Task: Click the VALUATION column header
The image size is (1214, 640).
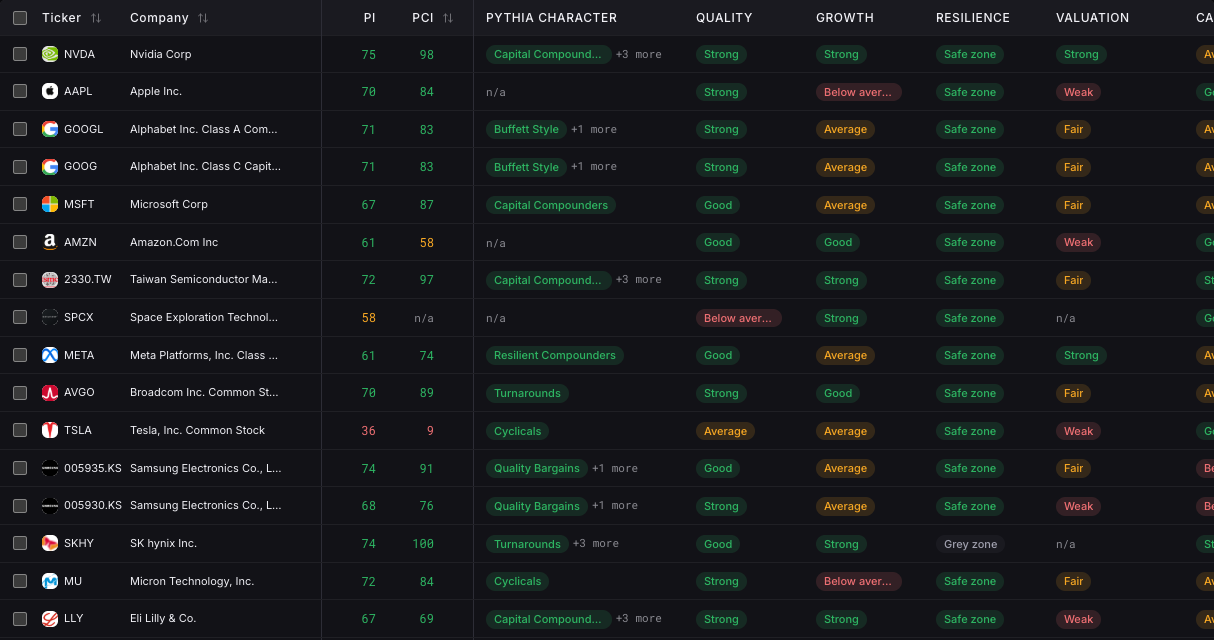Action: click(1092, 18)
